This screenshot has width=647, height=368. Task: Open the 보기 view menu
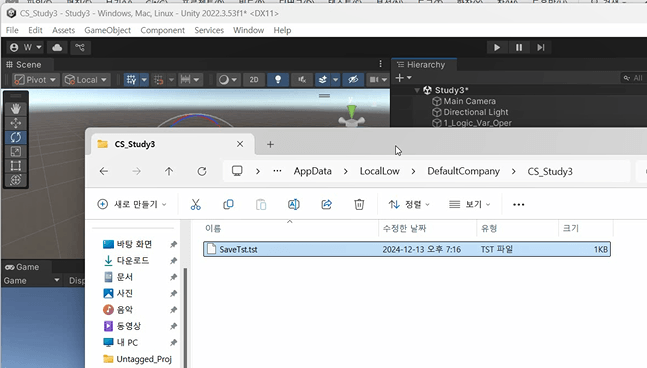pyautogui.click(x=470, y=204)
